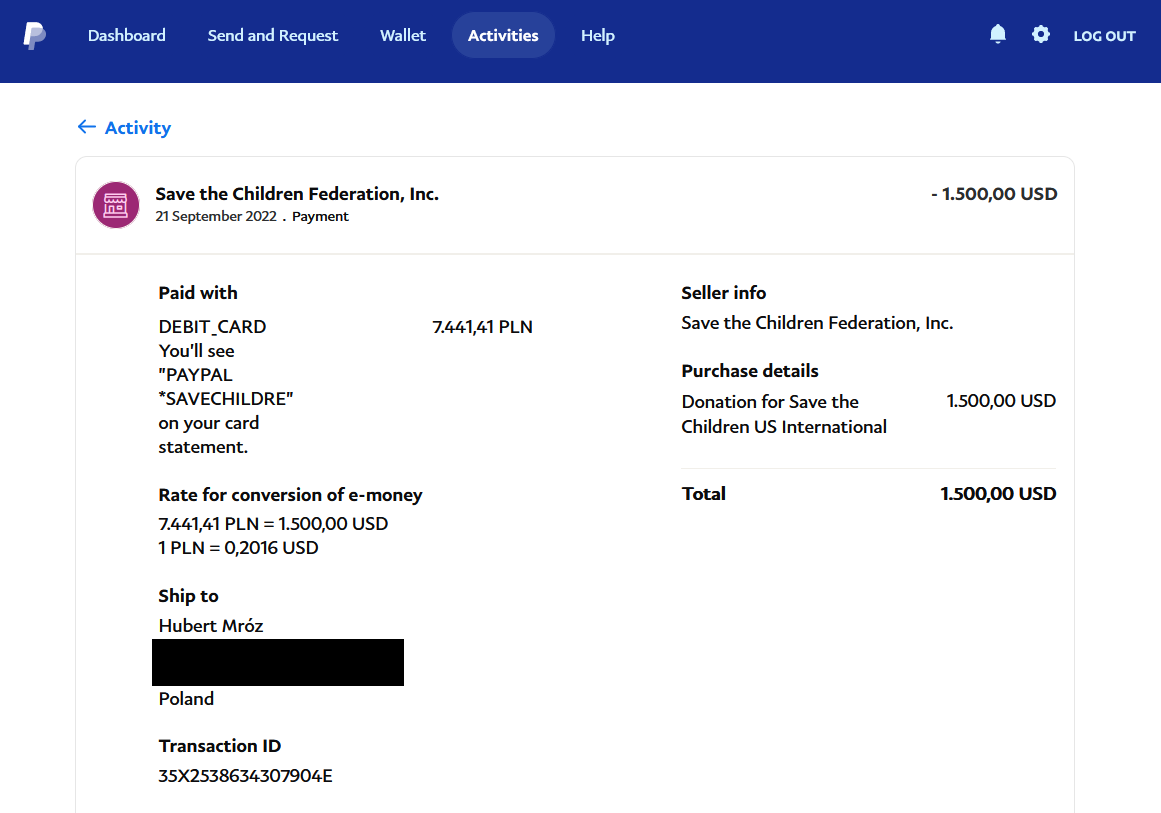Screen dimensions: 1161x813
Task: Click the country Poland
Action: 186,699
